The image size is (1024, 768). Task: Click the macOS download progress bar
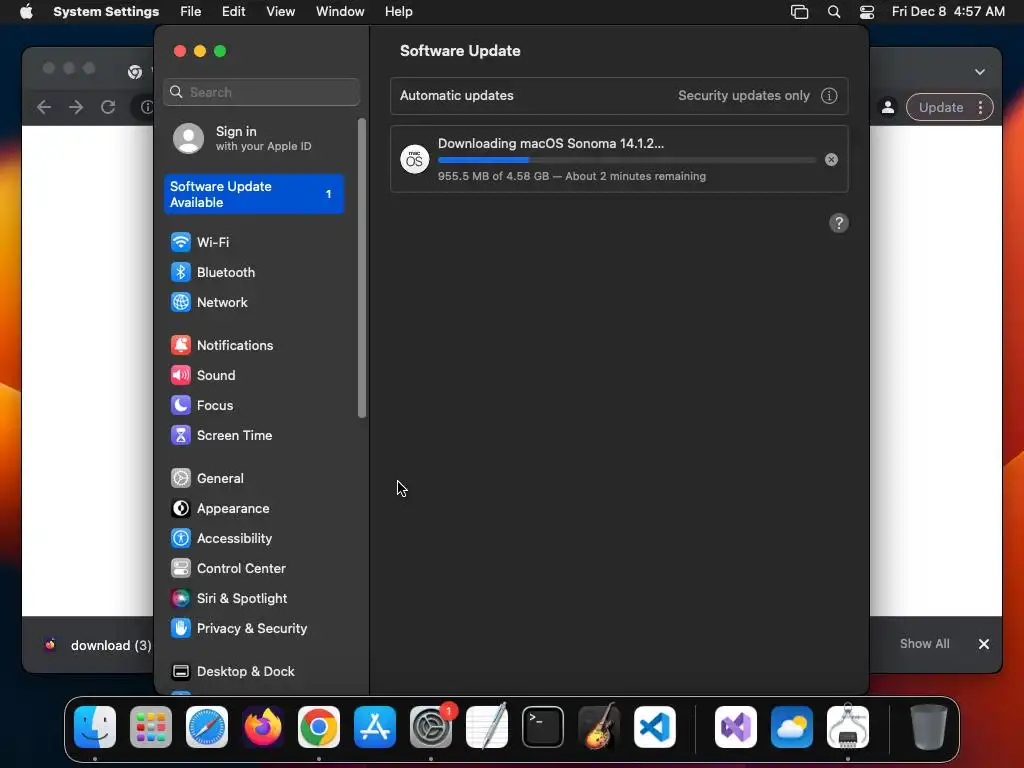tap(627, 160)
